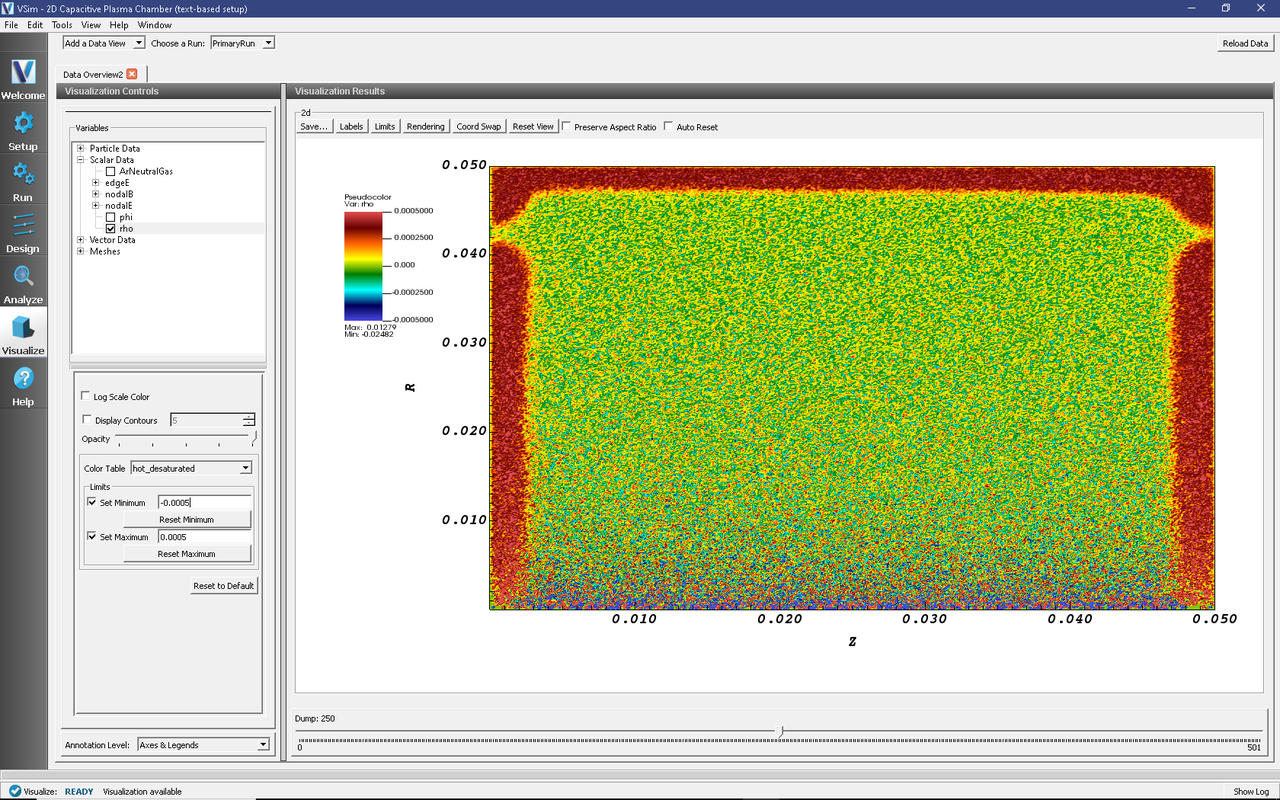Uncheck the rho variable checkbox
The width and height of the screenshot is (1280, 800).
pyautogui.click(x=111, y=229)
